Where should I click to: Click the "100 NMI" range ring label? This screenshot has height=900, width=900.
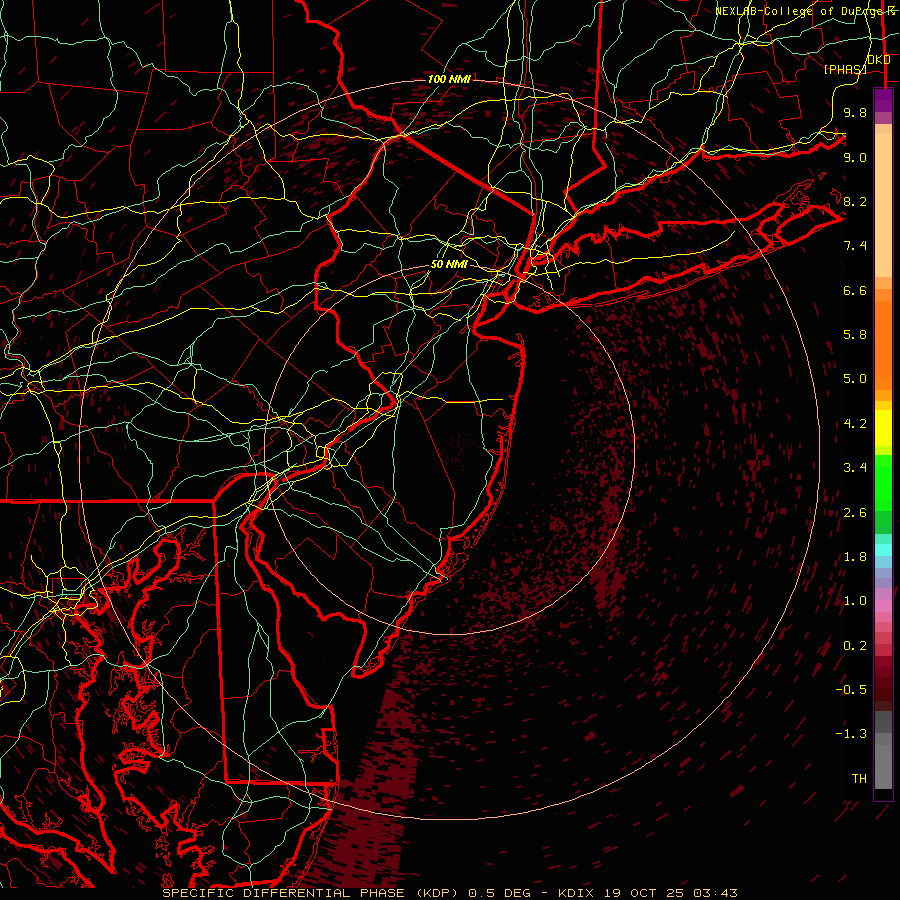[x=449, y=79]
